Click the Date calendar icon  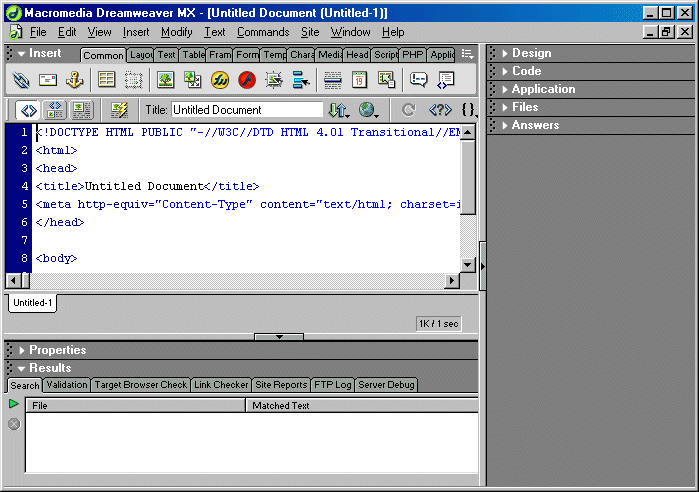point(359,80)
